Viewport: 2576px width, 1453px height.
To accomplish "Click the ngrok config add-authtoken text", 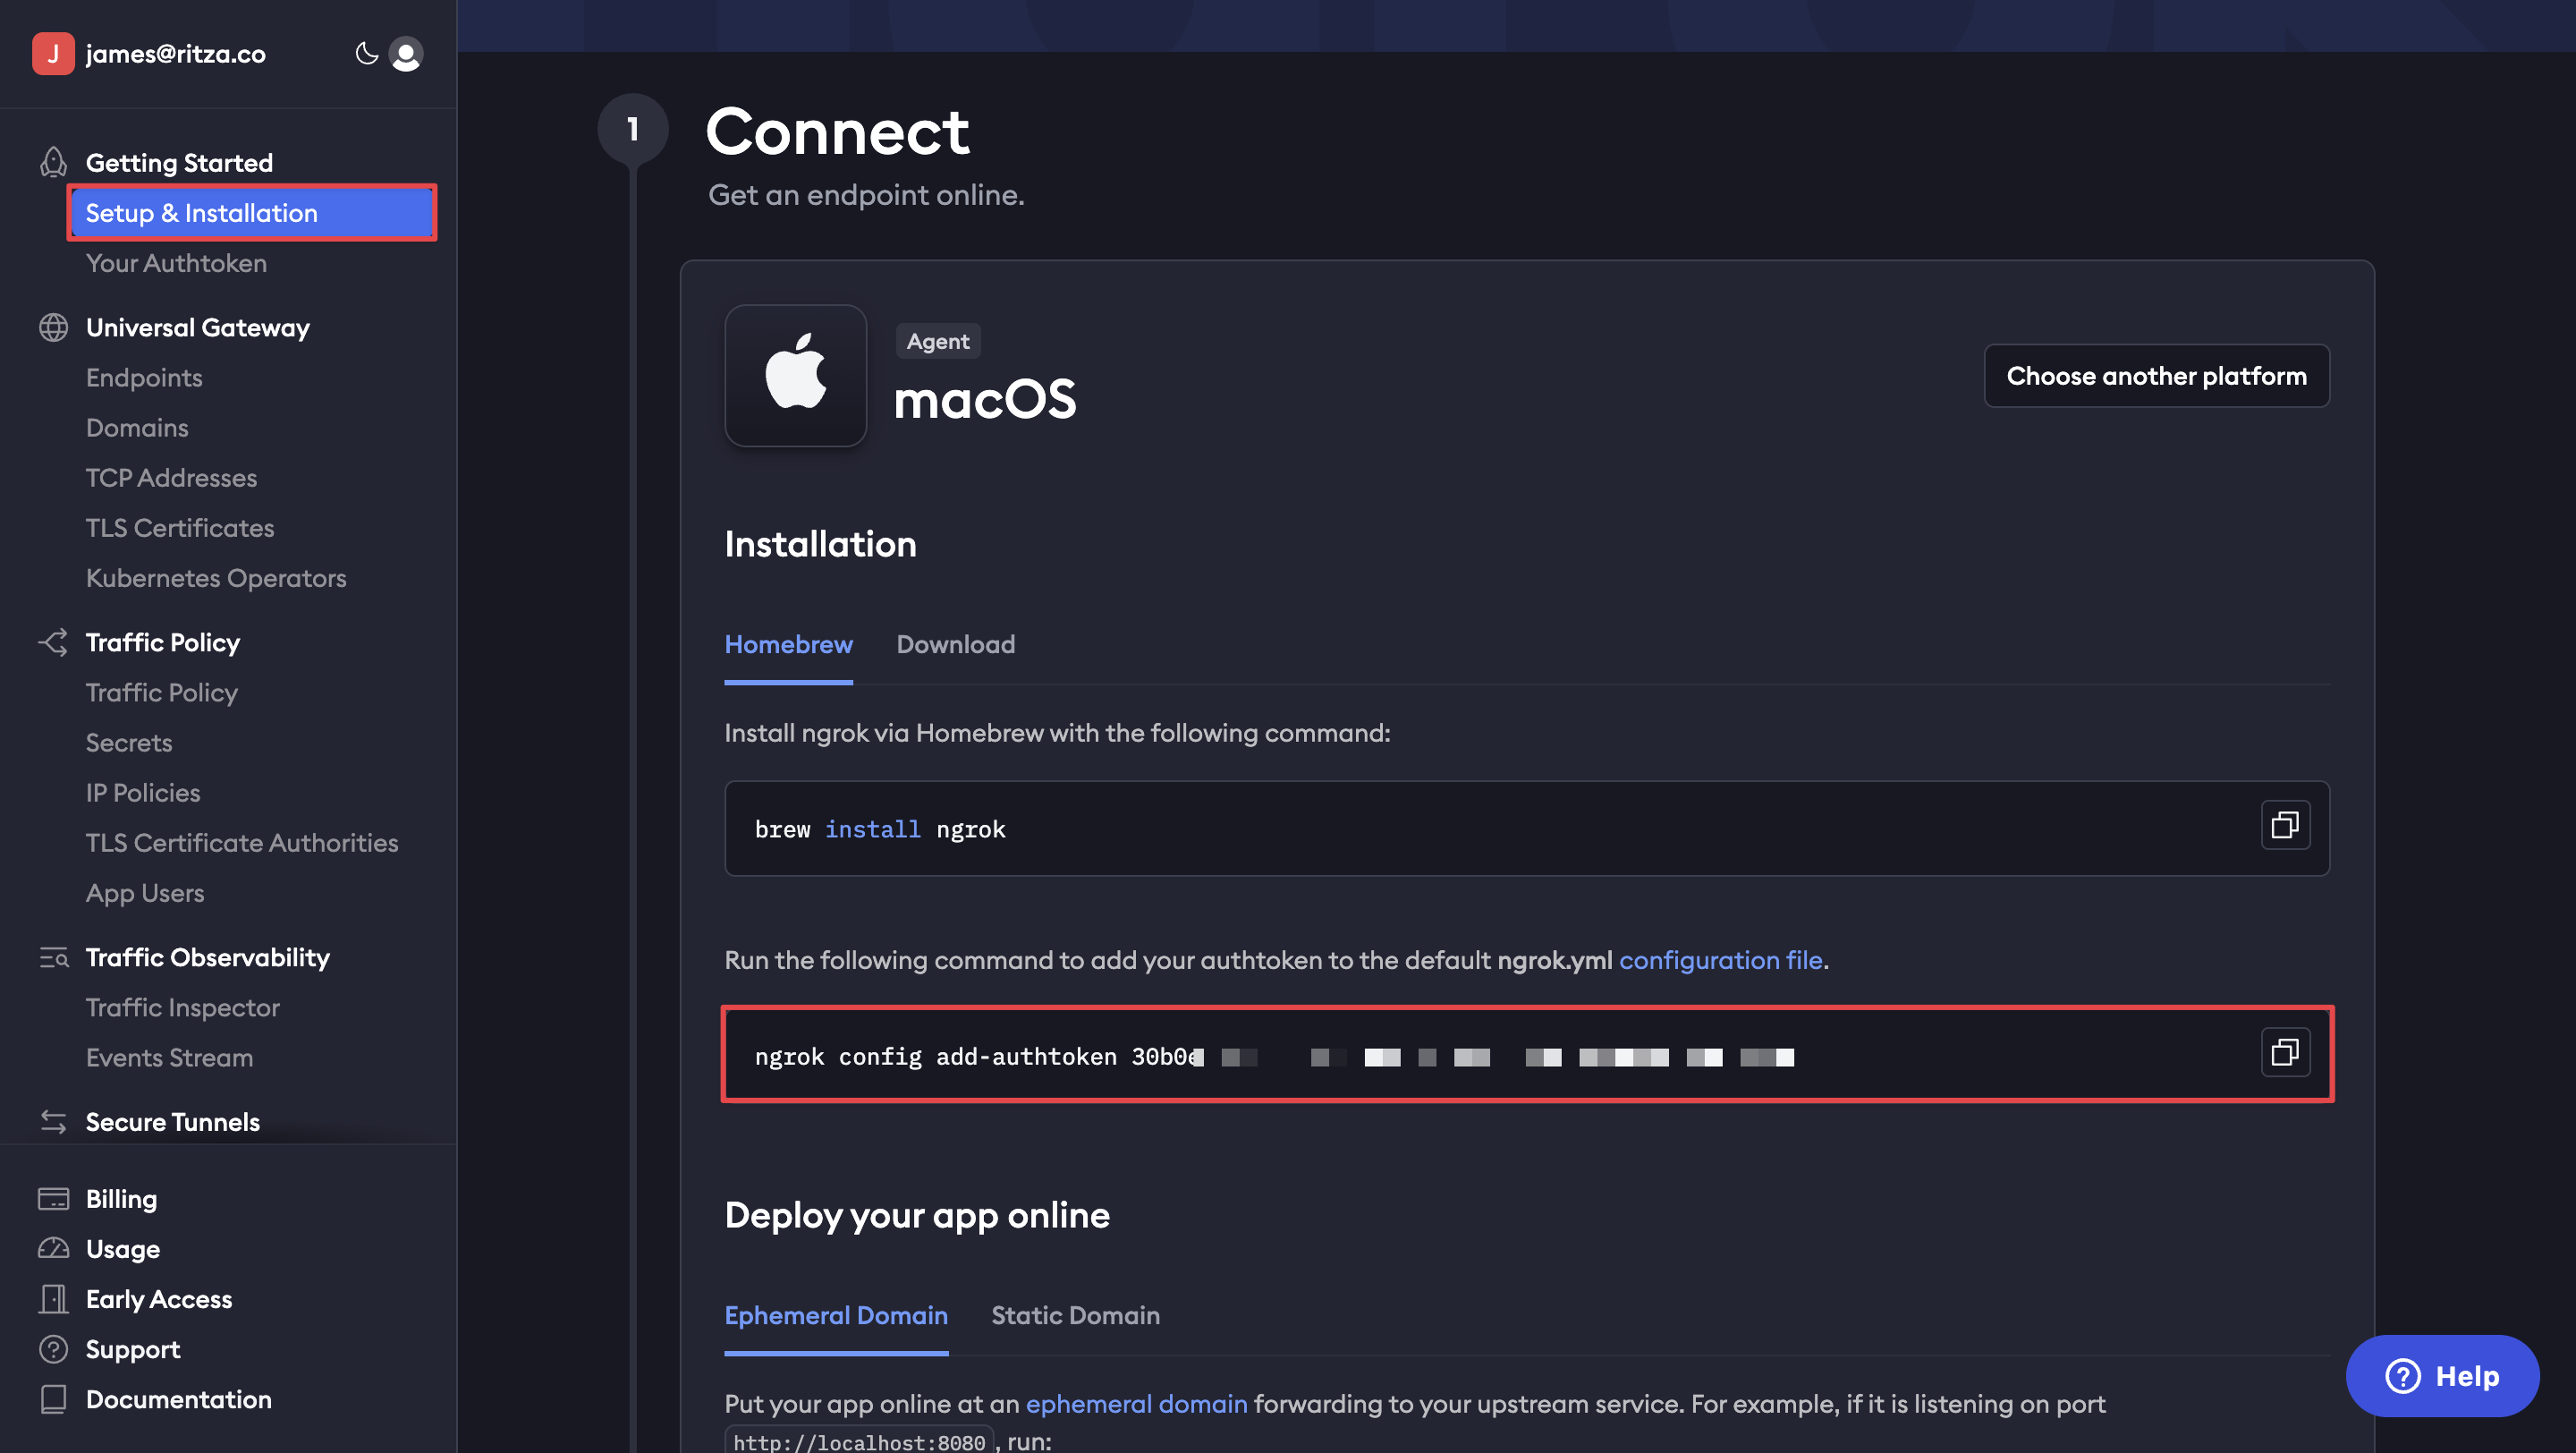I will [935, 1057].
